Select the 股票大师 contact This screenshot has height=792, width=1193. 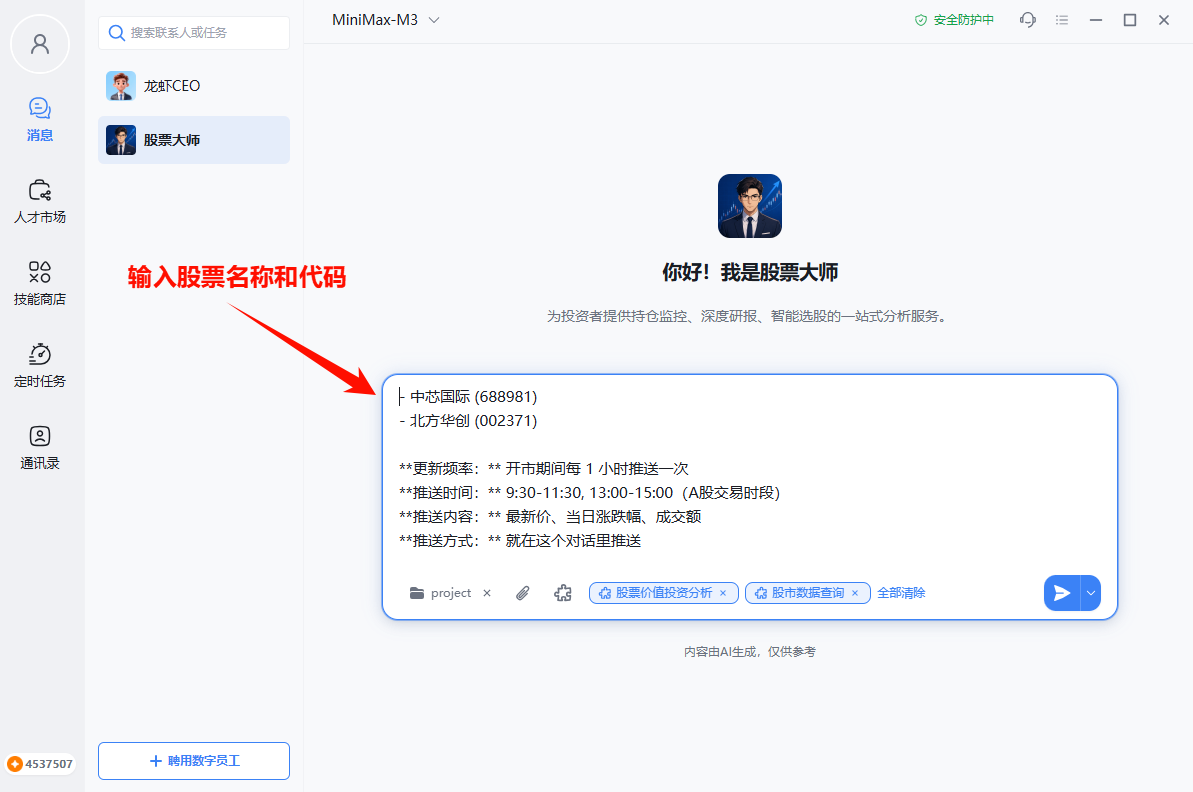tap(194, 140)
